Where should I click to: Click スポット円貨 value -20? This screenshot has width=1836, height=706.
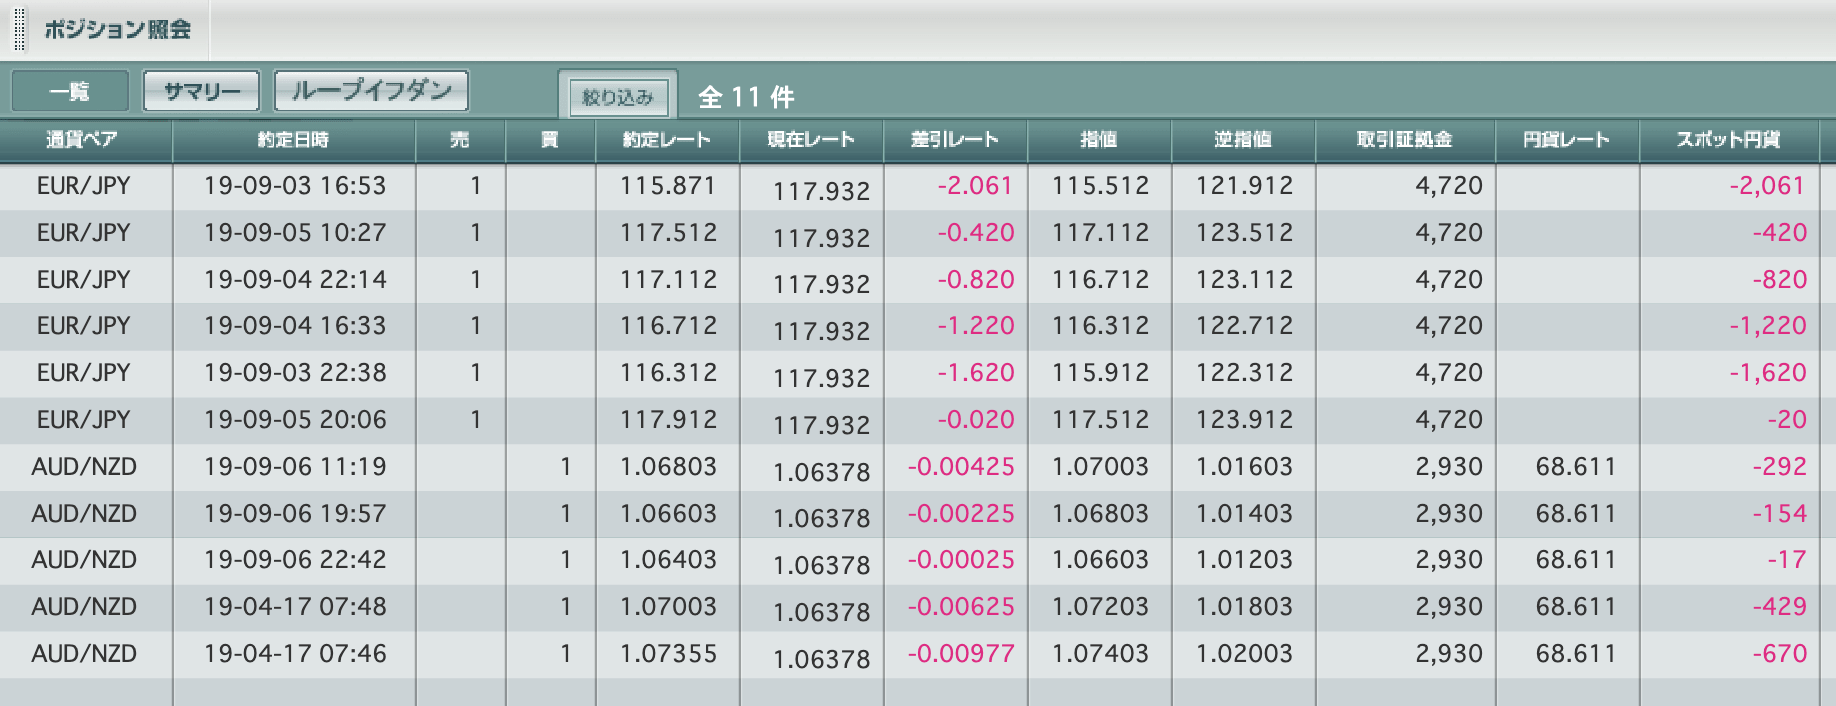tap(1786, 420)
